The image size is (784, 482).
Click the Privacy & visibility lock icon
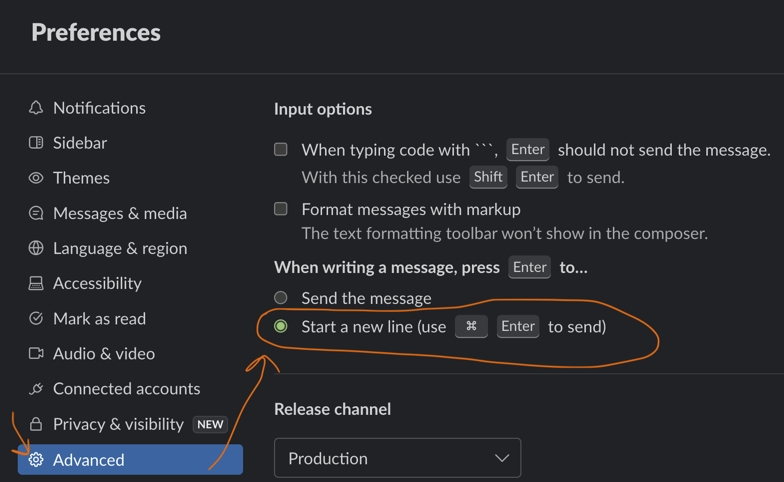[x=36, y=424]
